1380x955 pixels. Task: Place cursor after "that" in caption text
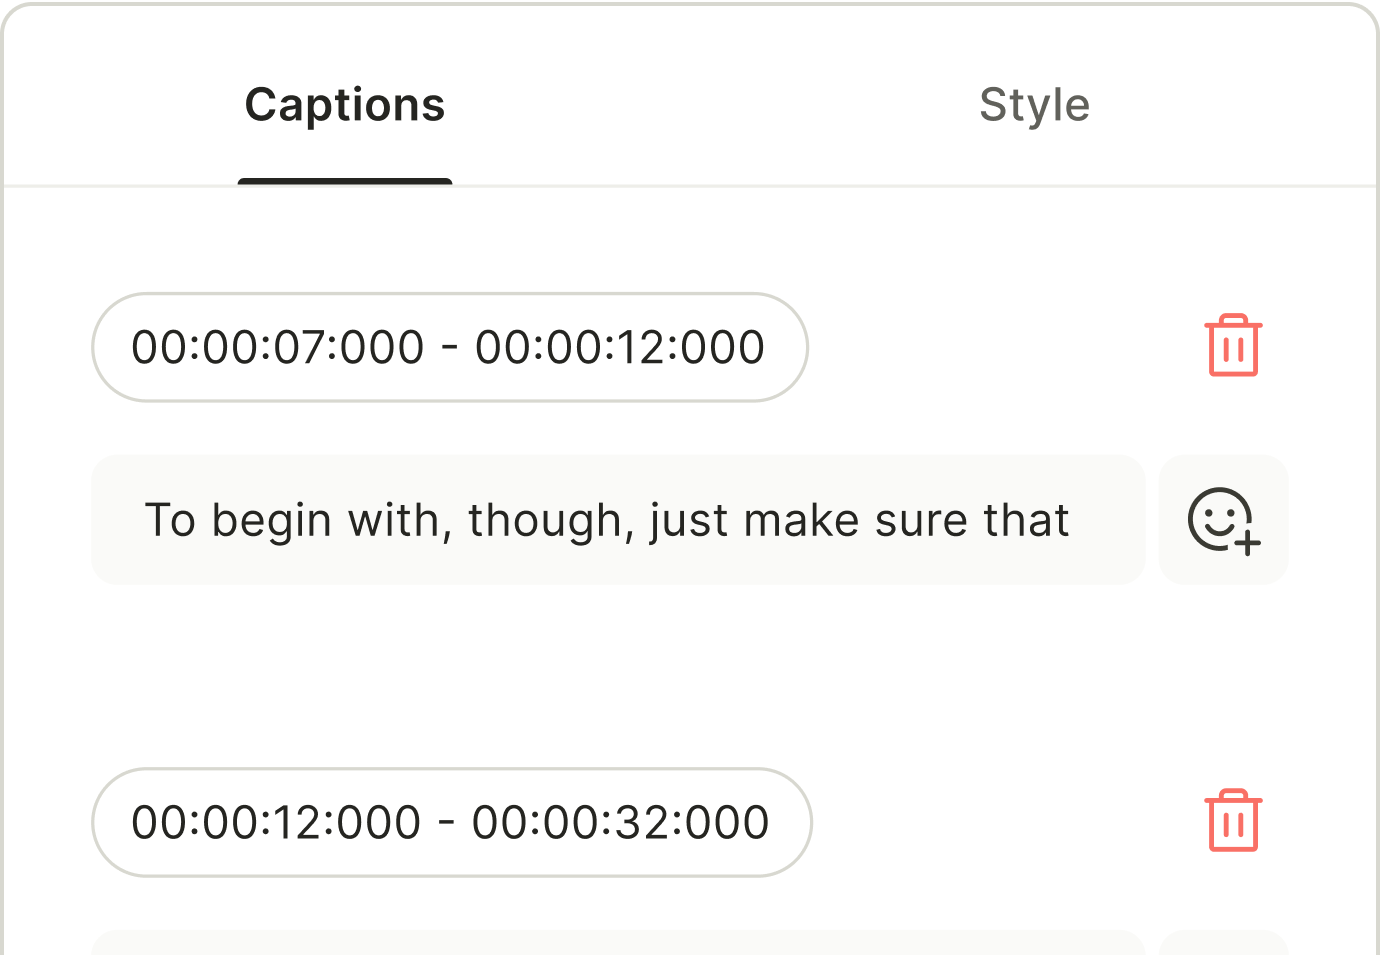pos(1072,521)
